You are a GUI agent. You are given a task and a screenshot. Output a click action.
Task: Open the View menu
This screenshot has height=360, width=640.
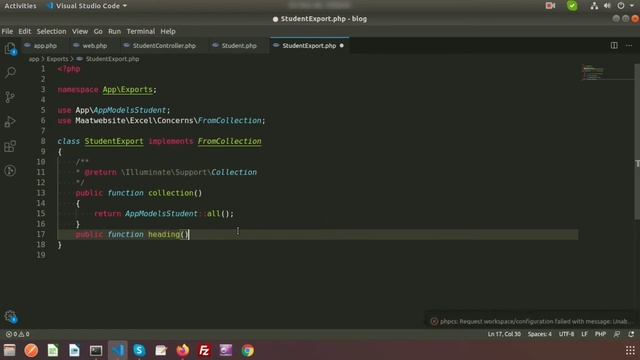(x=80, y=31)
